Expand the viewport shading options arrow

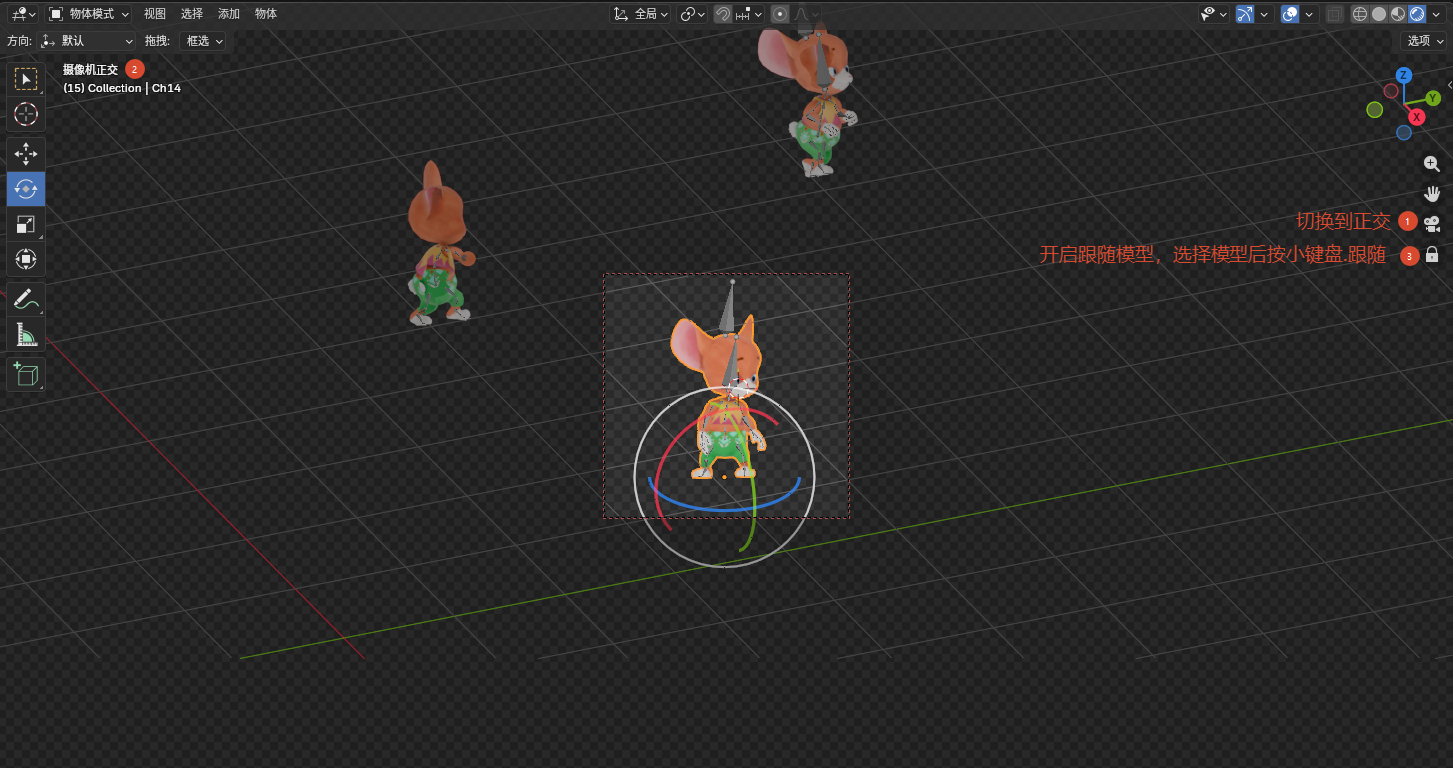click(x=1437, y=14)
